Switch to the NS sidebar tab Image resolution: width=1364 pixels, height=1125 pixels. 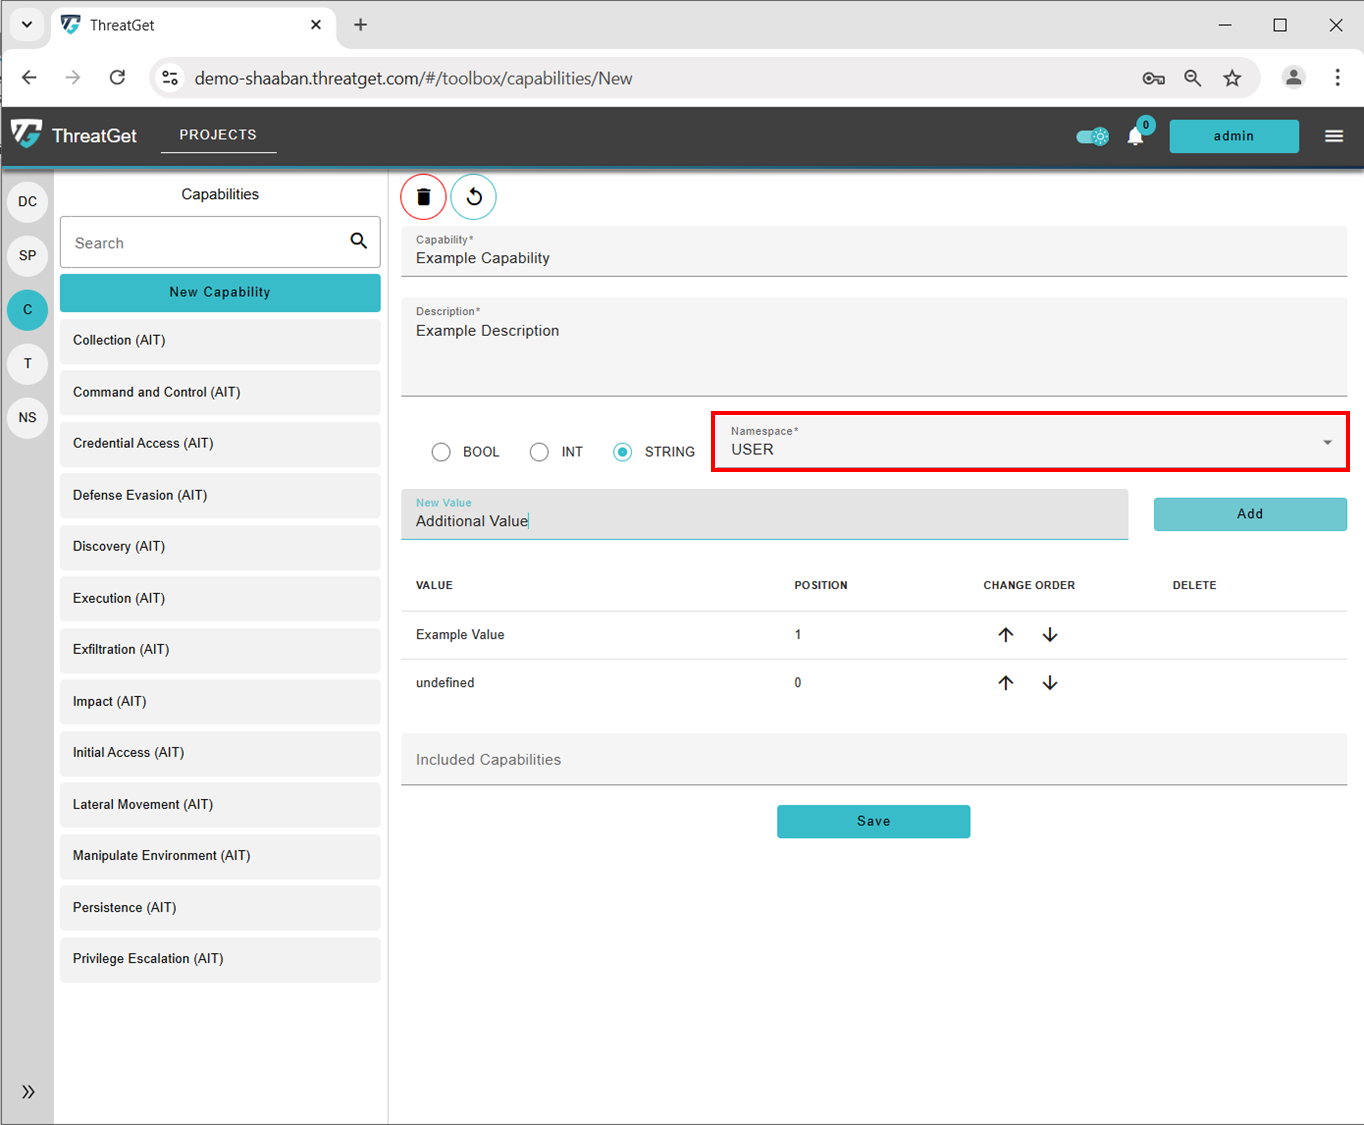pos(28,418)
